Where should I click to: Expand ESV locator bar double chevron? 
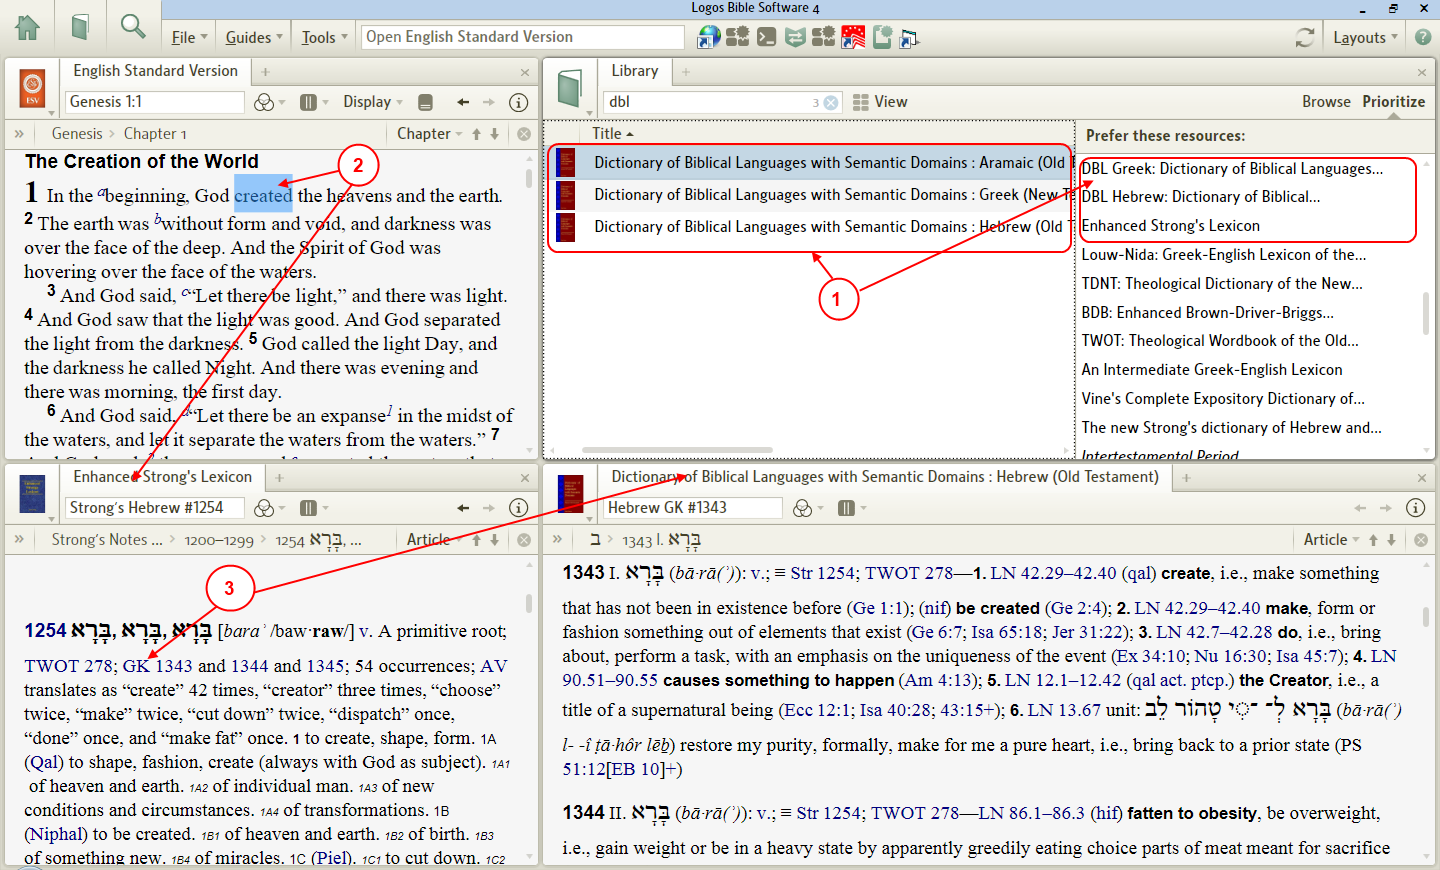(x=19, y=134)
